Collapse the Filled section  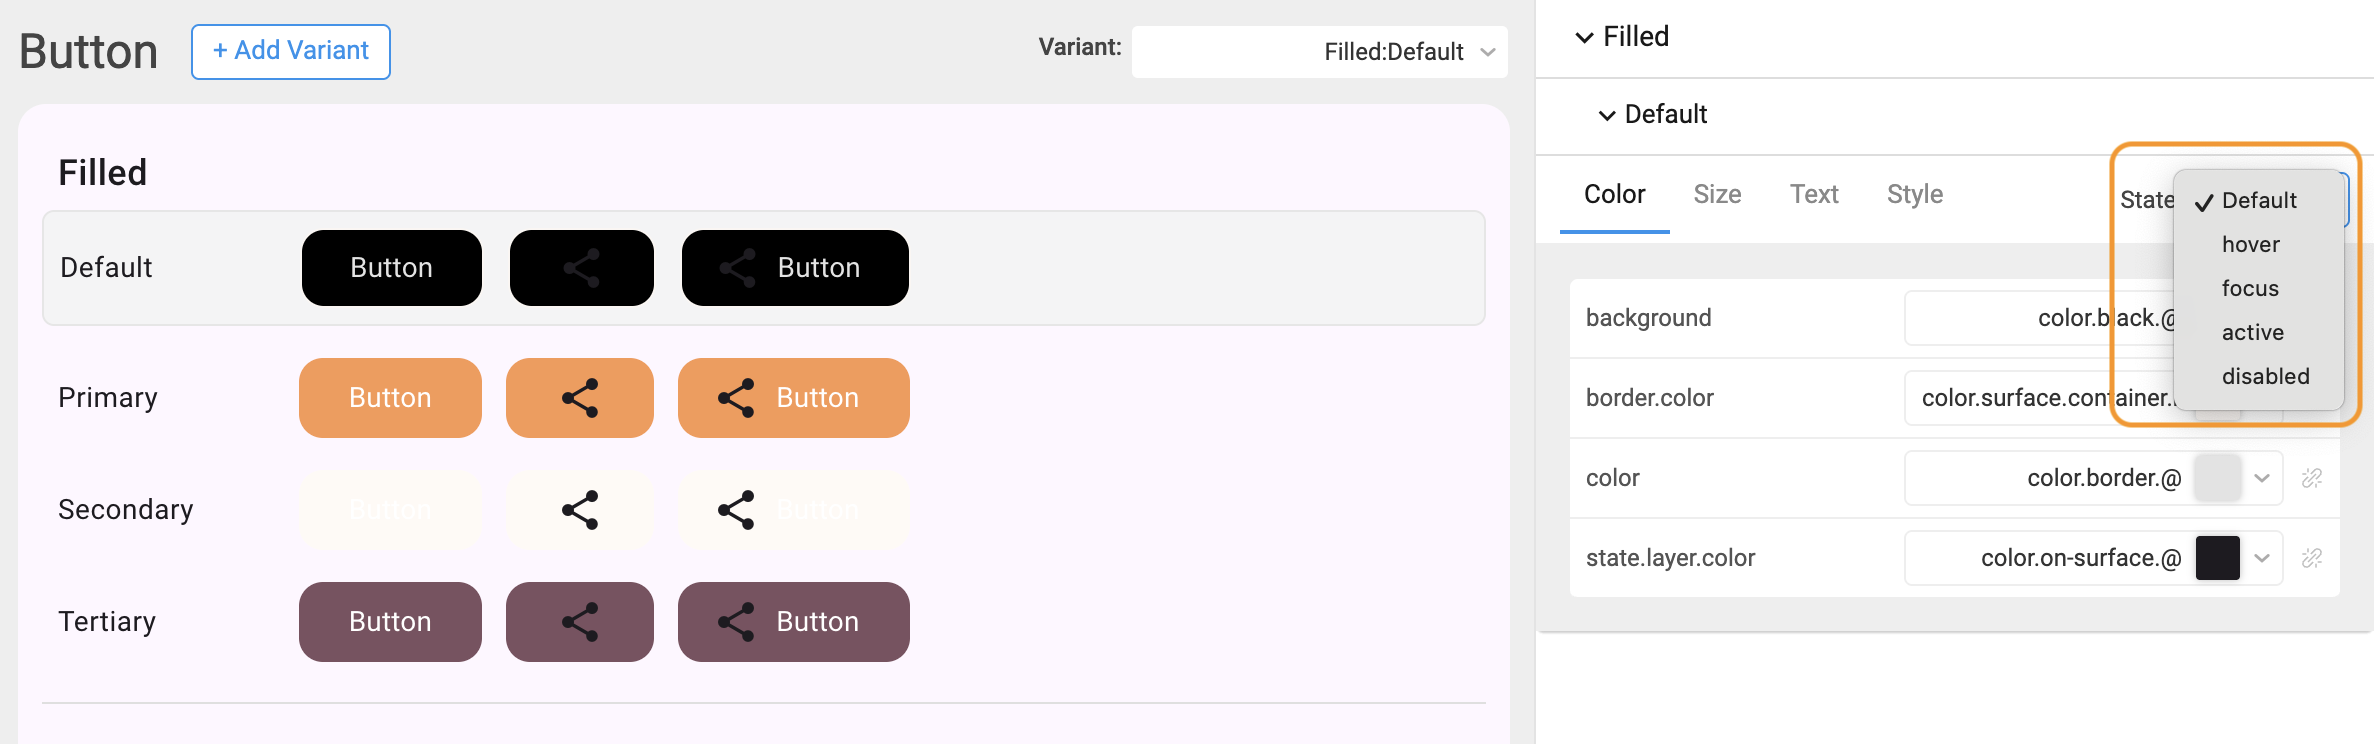[x=1584, y=38]
